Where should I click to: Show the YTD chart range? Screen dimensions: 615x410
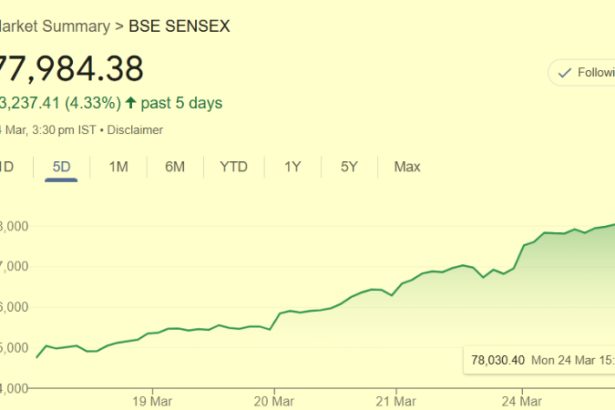tap(234, 167)
